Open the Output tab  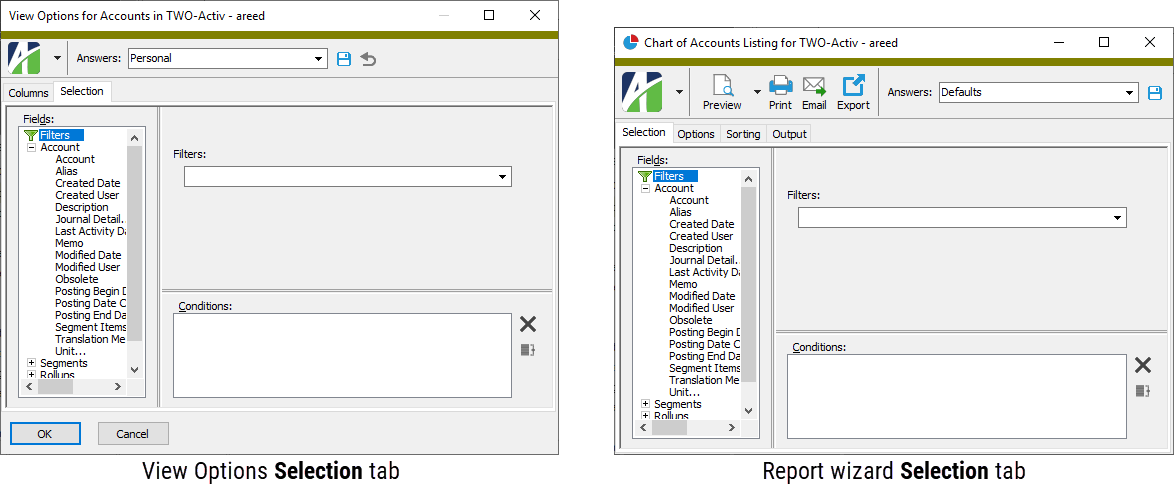click(x=789, y=134)
